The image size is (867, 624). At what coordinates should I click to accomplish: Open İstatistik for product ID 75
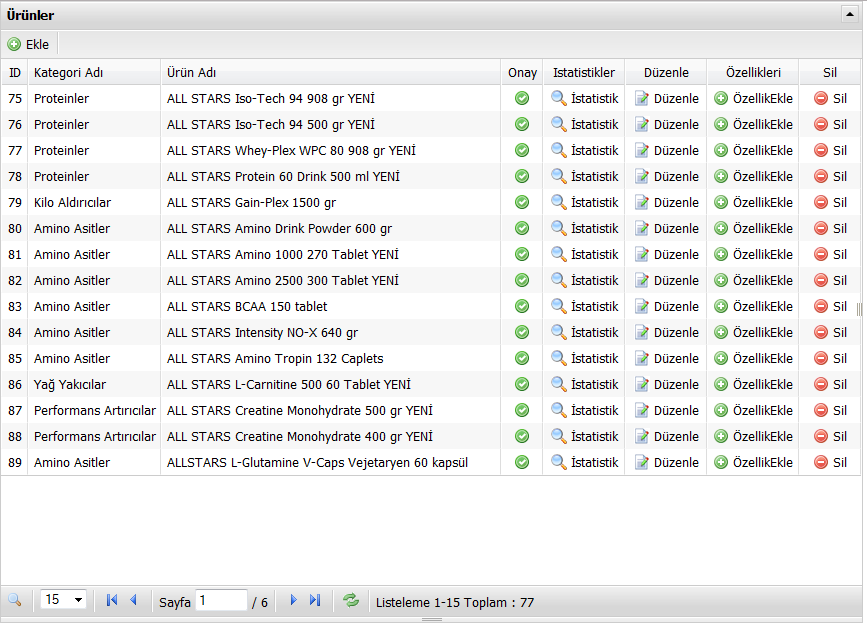584,98
